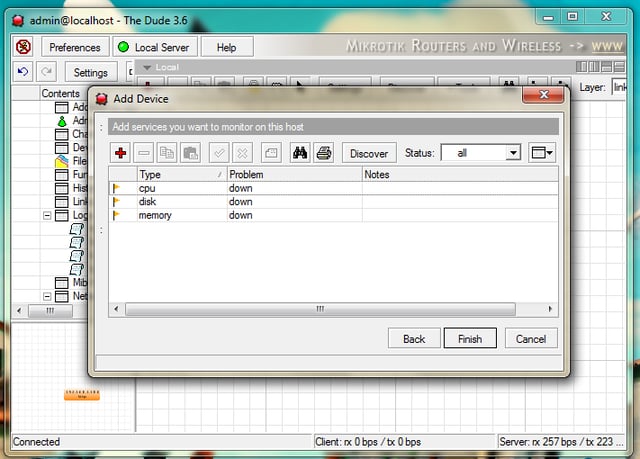Click the Local Server button

[155, 47]
